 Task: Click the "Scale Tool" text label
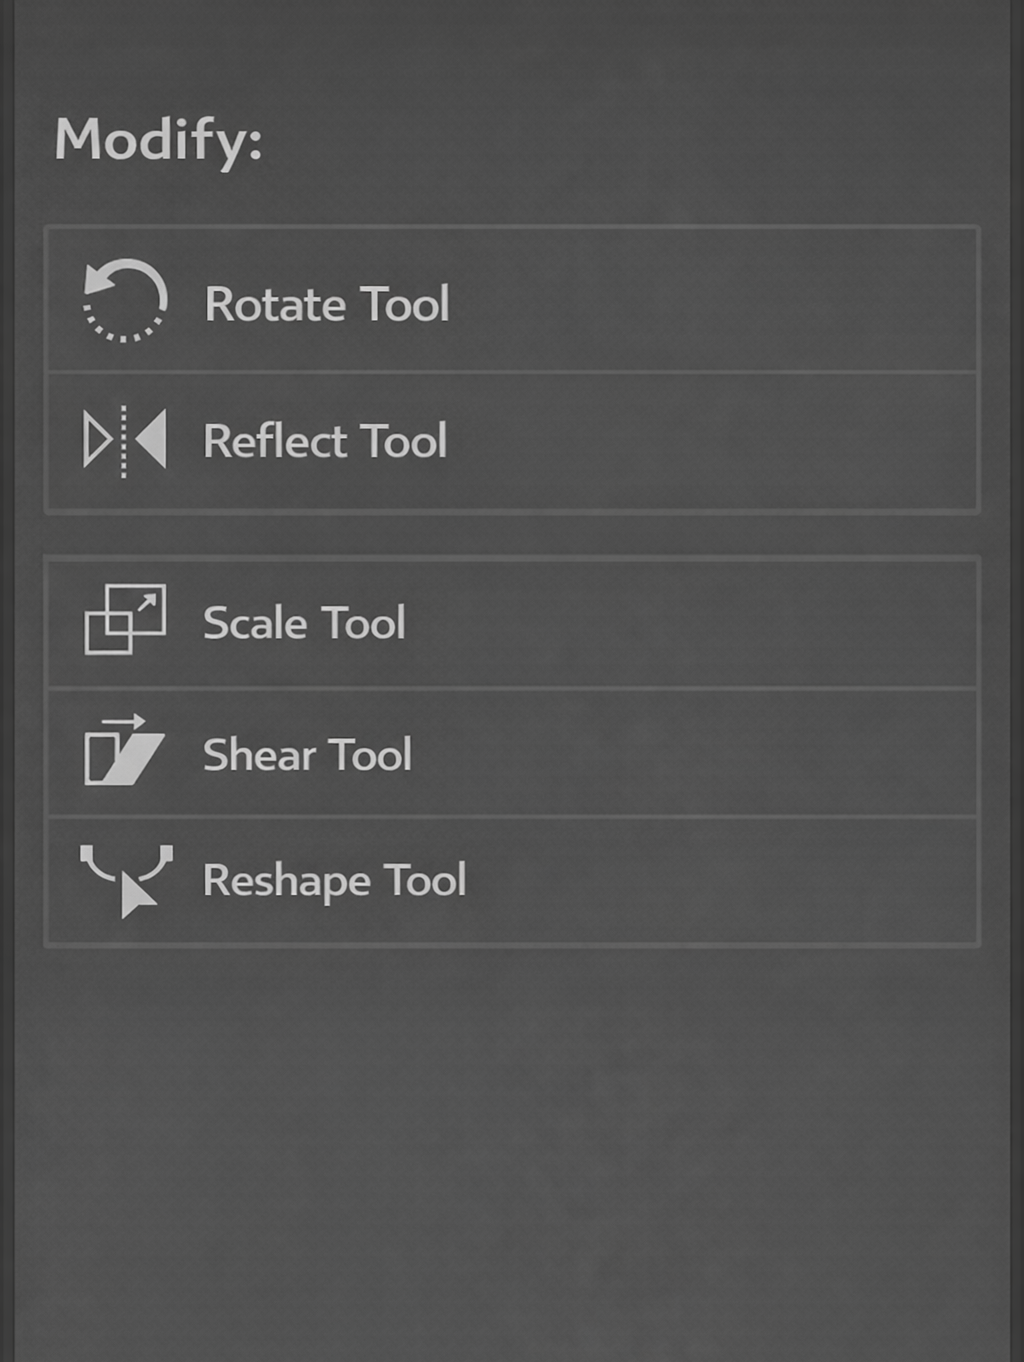(304, 623)
